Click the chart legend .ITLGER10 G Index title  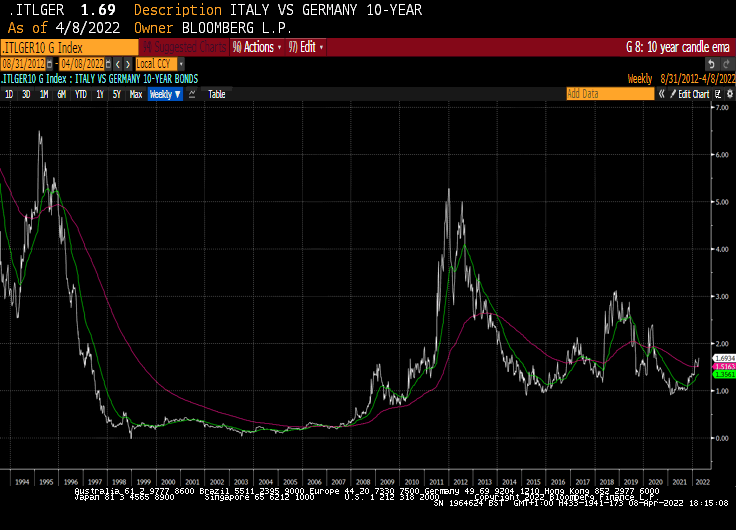tap(99, 79)
